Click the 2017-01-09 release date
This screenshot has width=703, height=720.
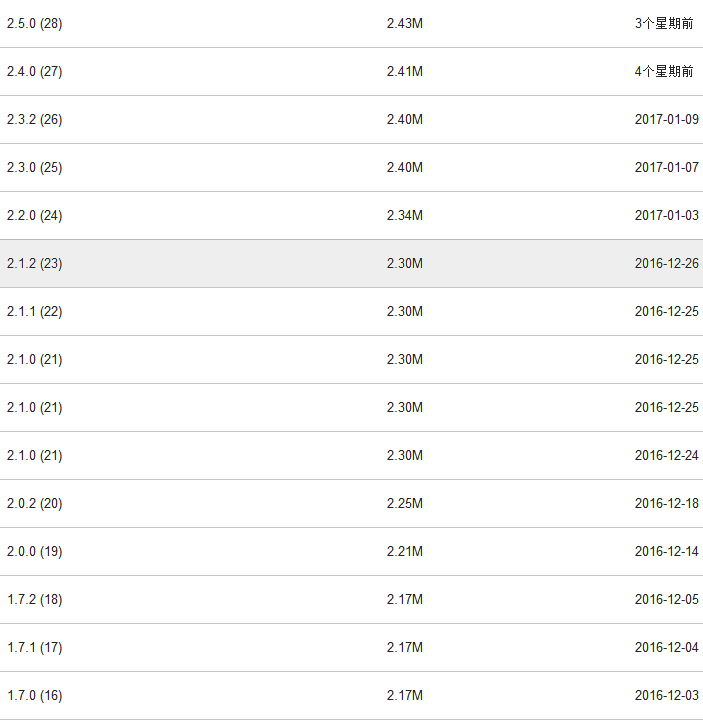pos(666,119)
